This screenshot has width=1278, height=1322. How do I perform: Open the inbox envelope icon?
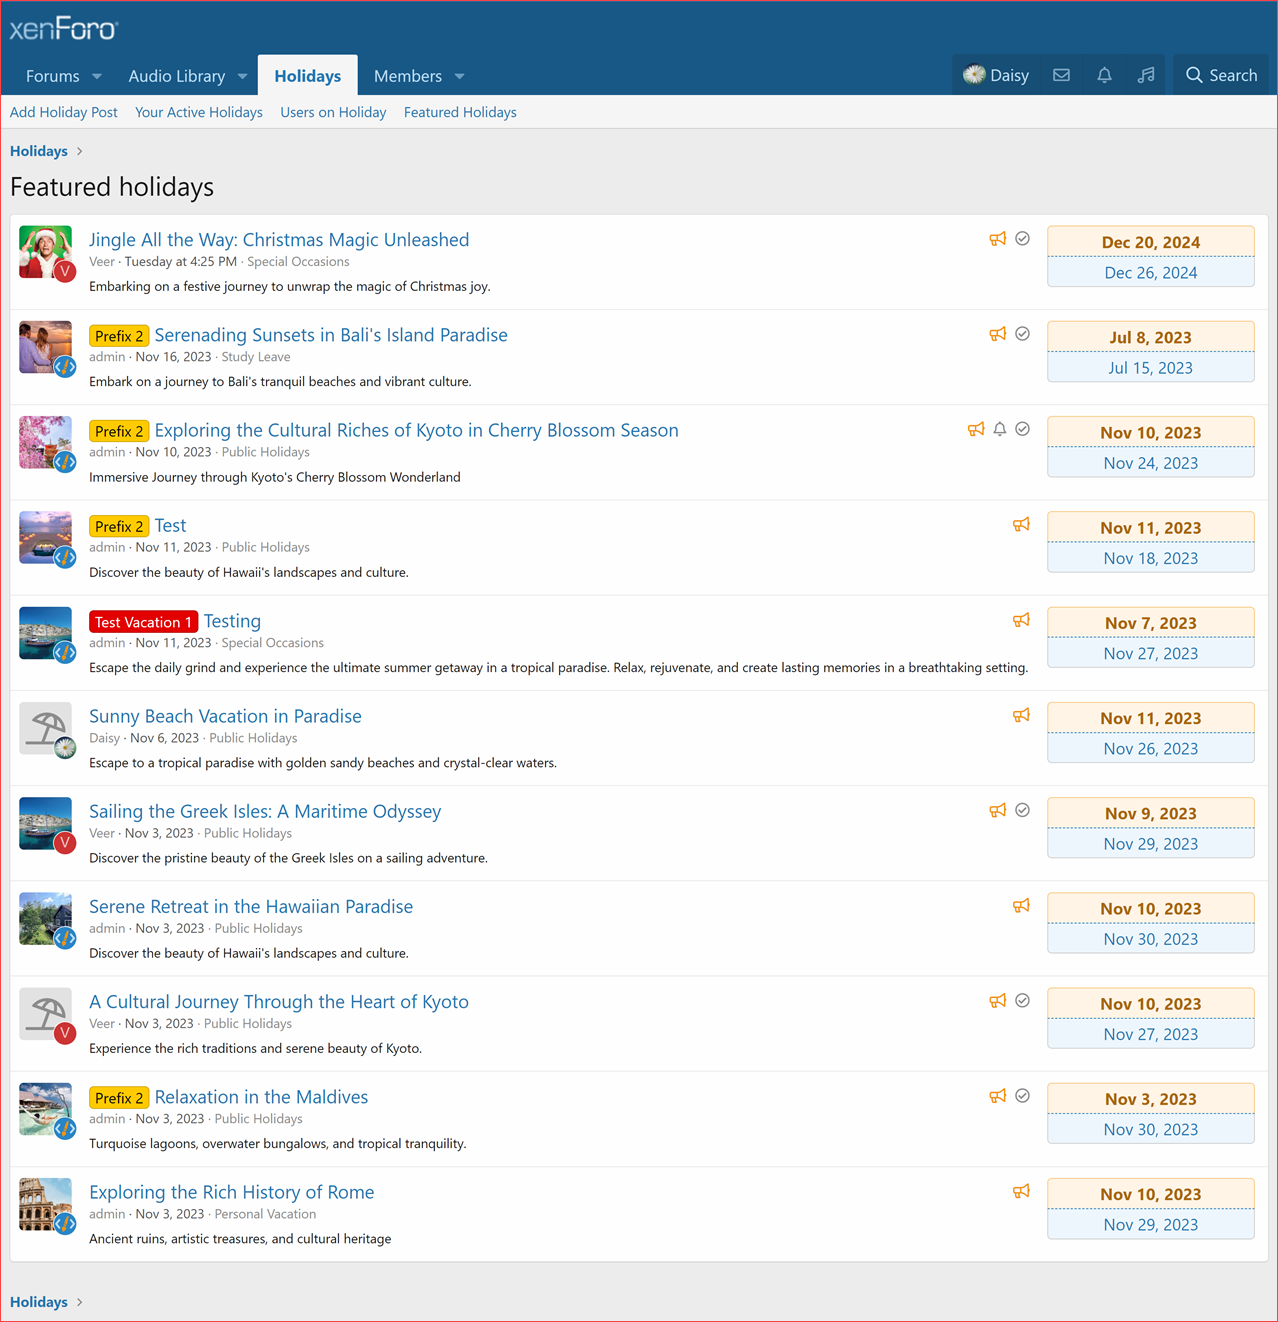[1061, 74]
